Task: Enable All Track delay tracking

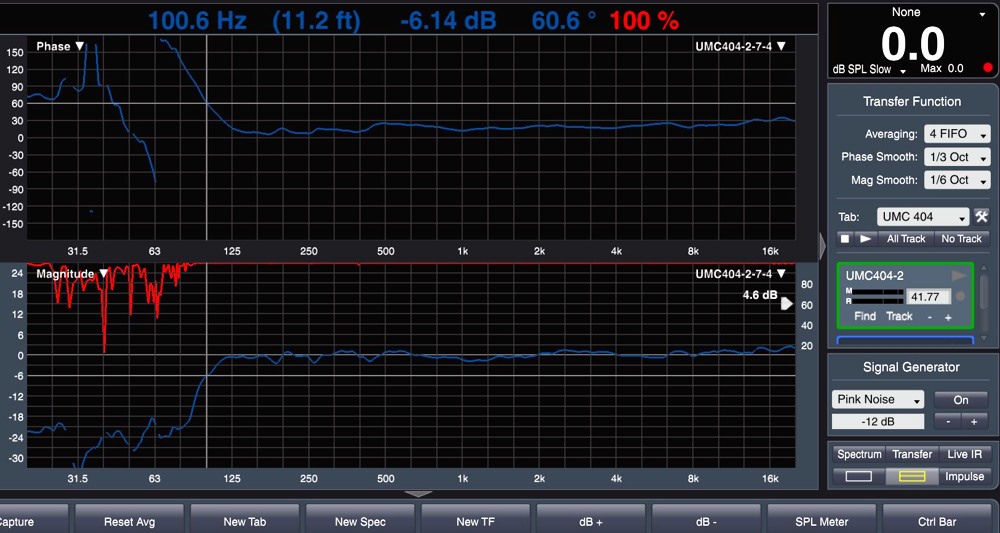Action: pos(906,238)
